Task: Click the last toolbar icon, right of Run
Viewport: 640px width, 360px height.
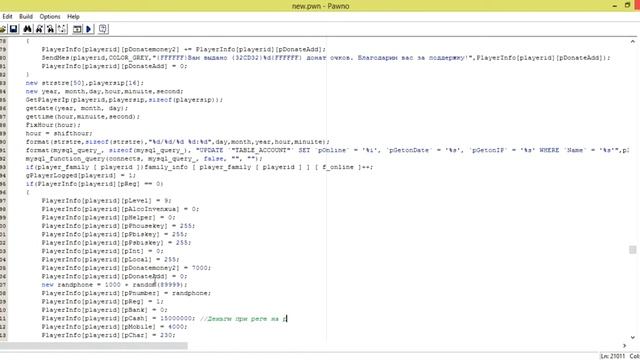Action: 103,29
